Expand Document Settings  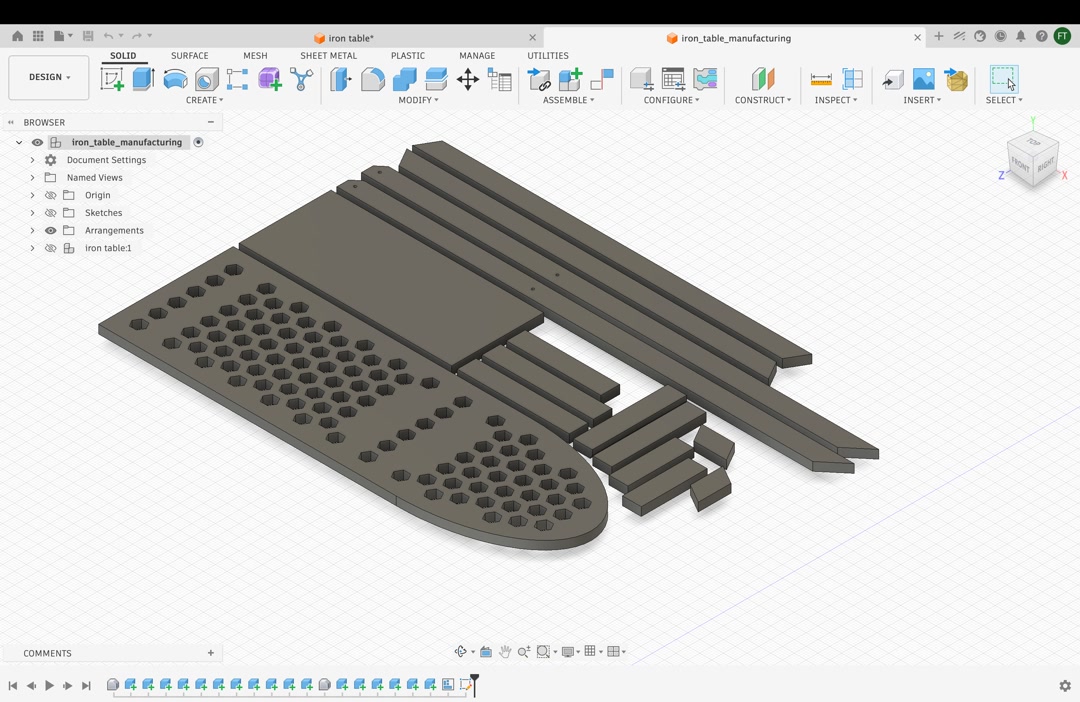32,160
